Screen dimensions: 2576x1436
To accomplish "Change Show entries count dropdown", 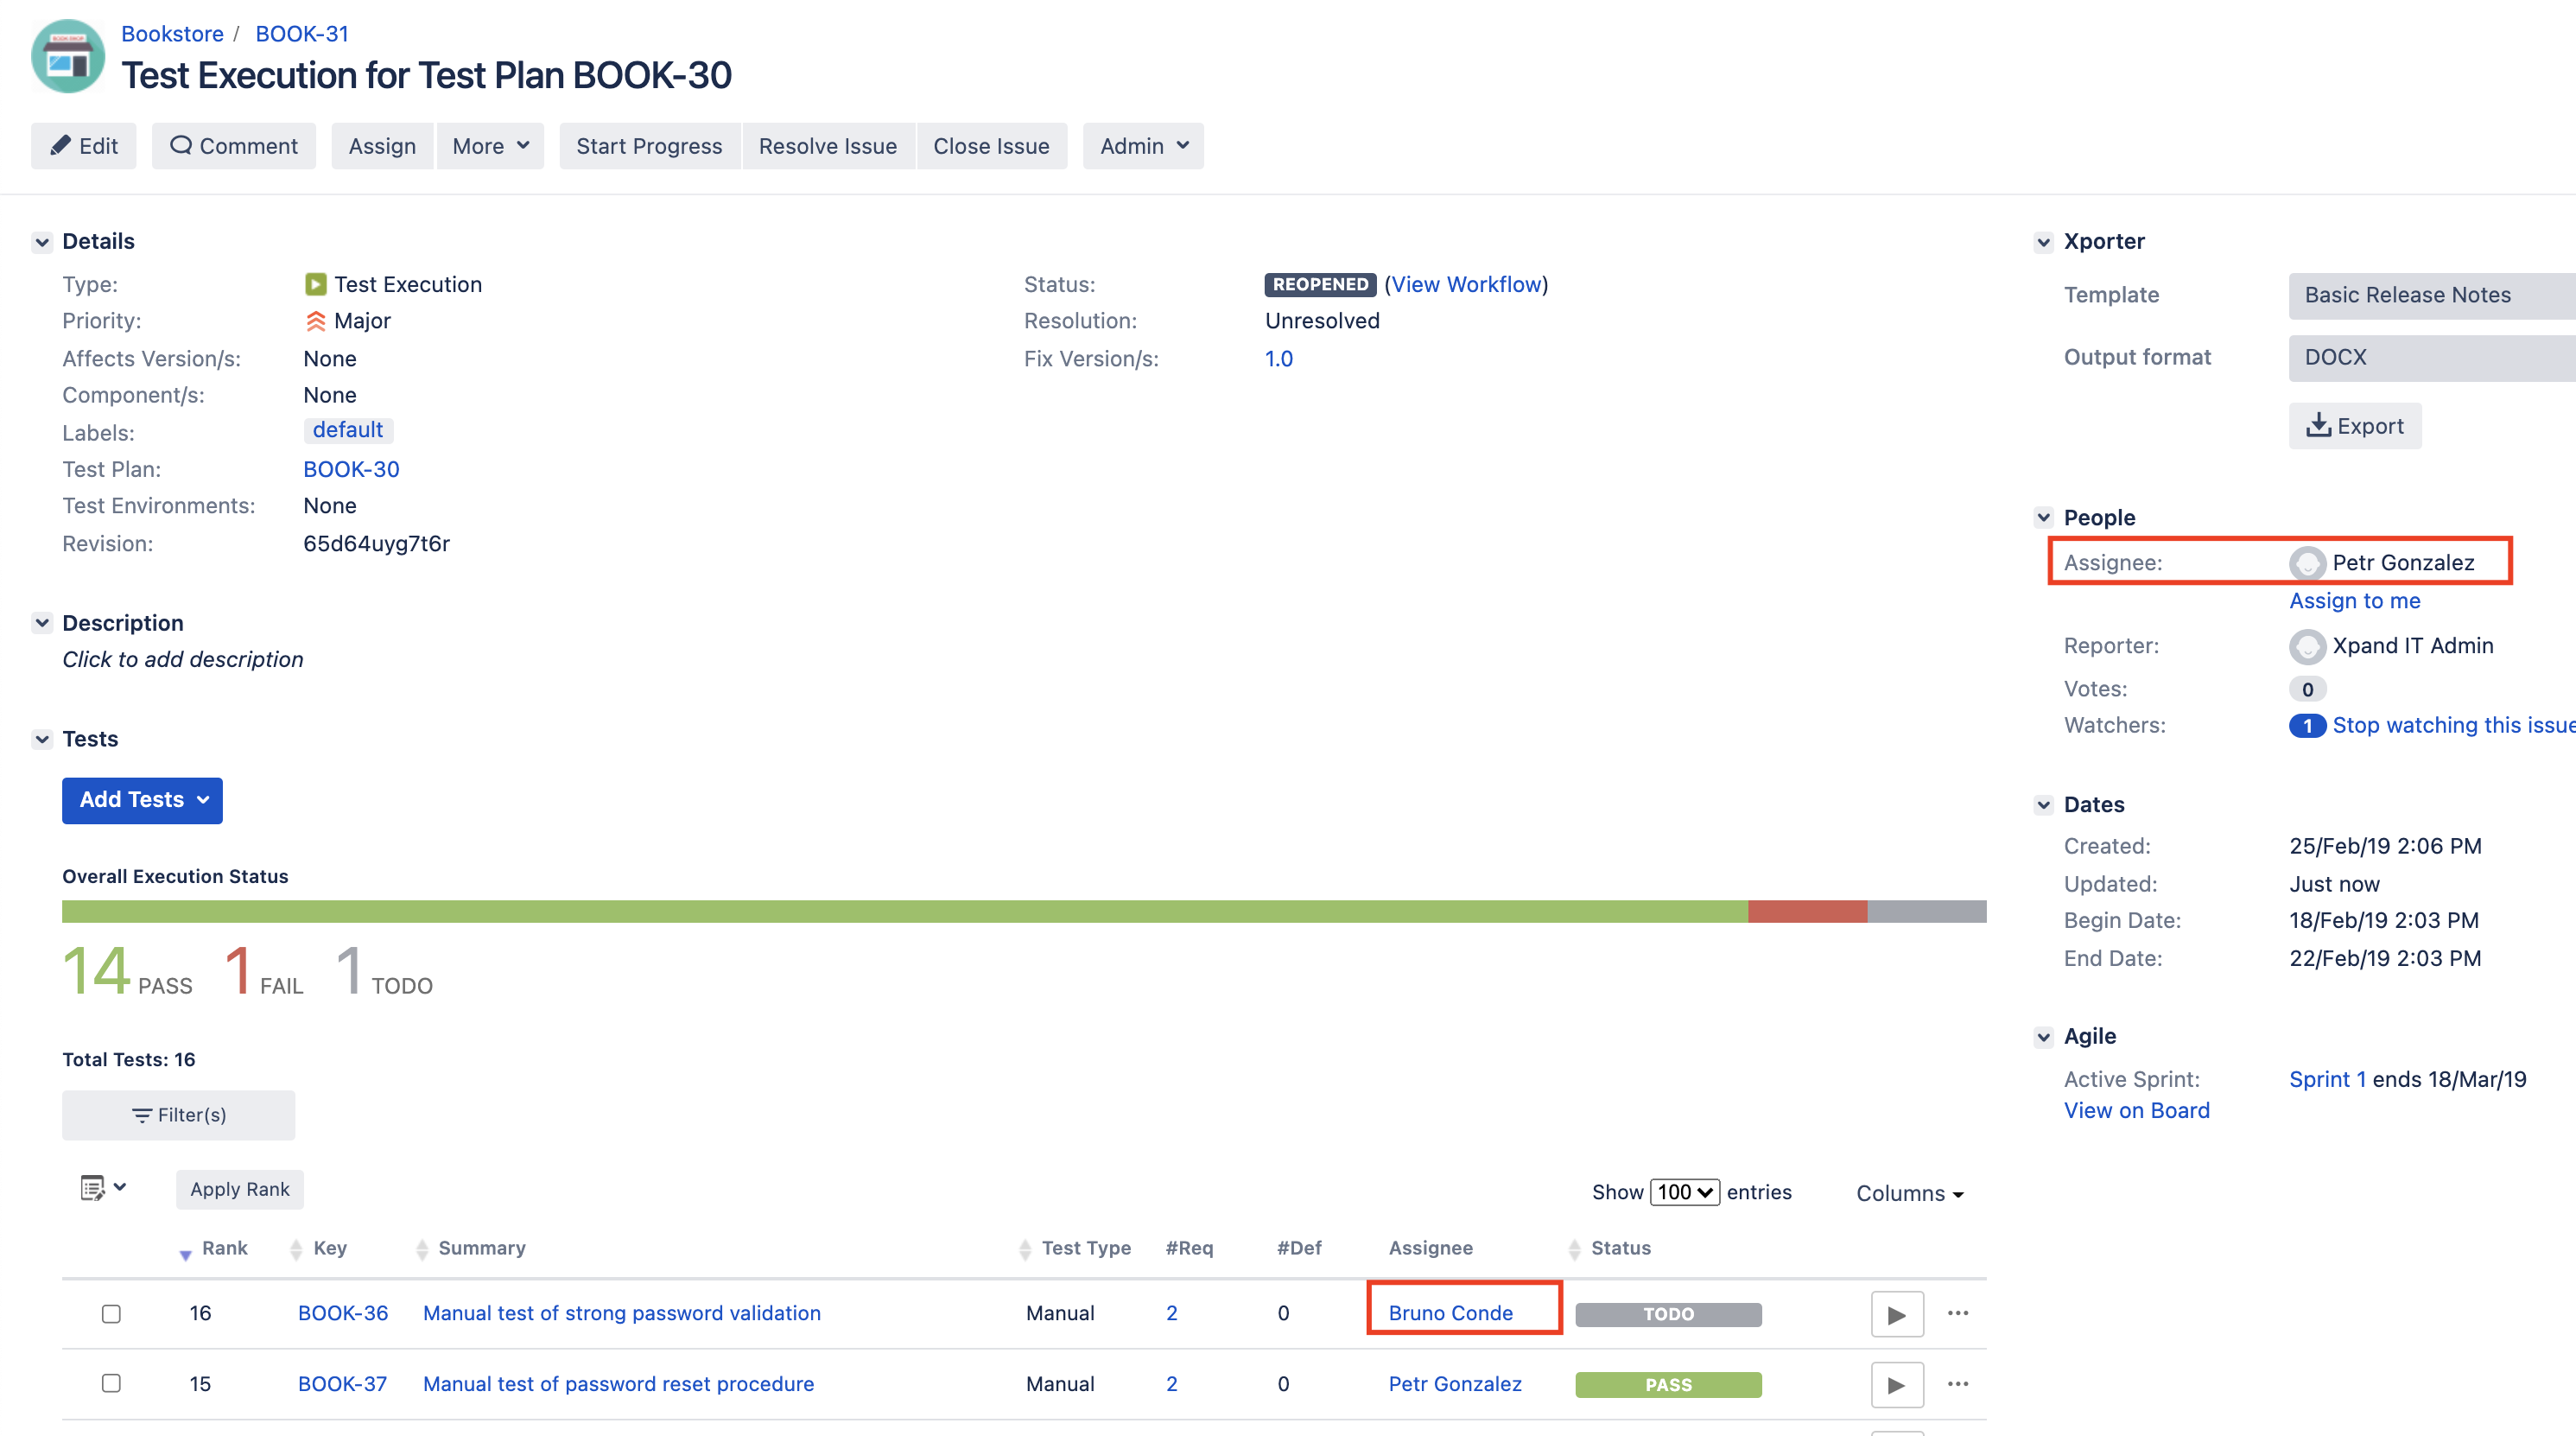I will click(x=1685, y=1192).
